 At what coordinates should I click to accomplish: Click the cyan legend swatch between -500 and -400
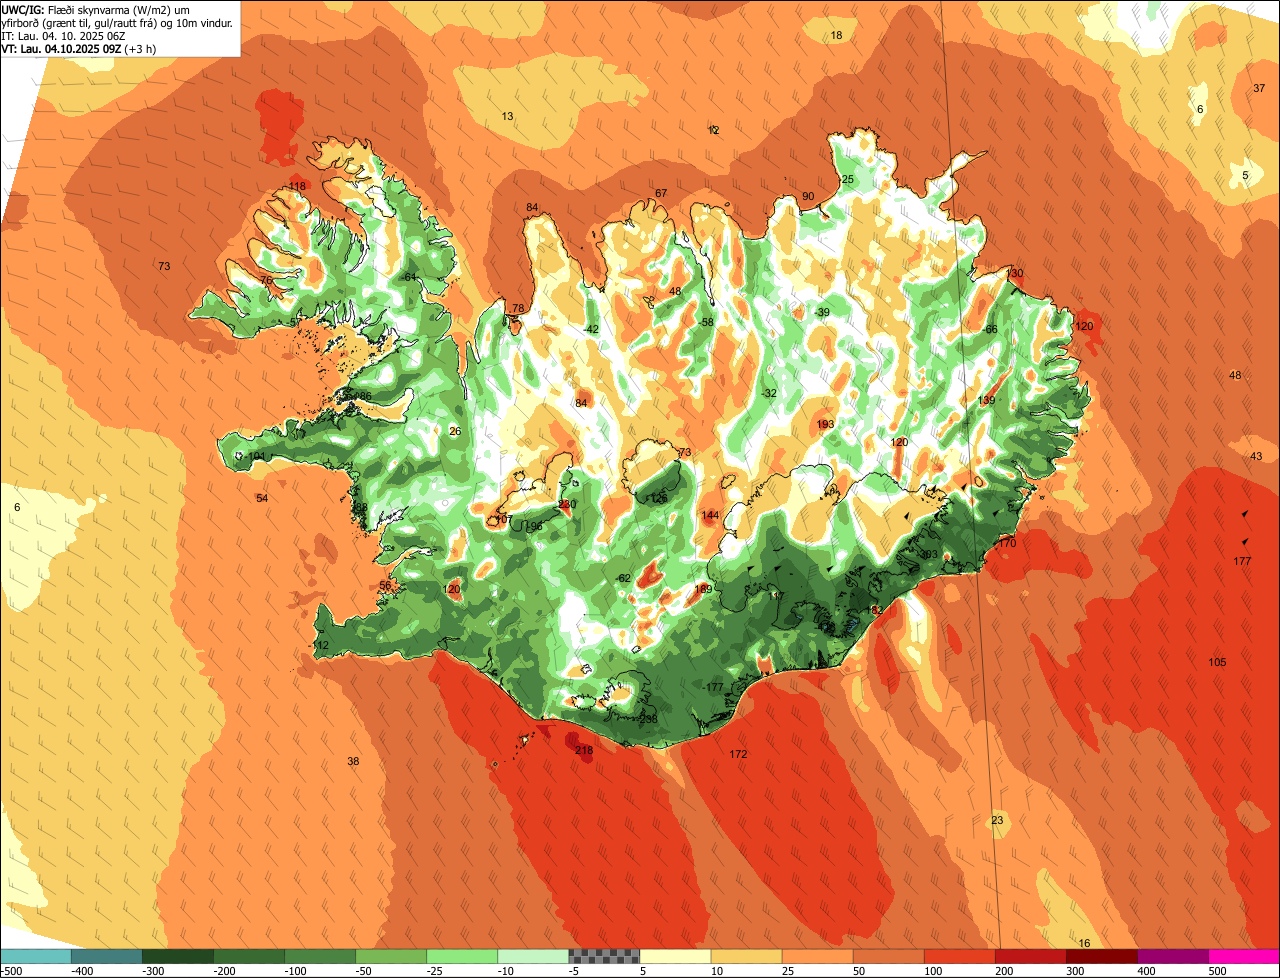coord(36,956)
